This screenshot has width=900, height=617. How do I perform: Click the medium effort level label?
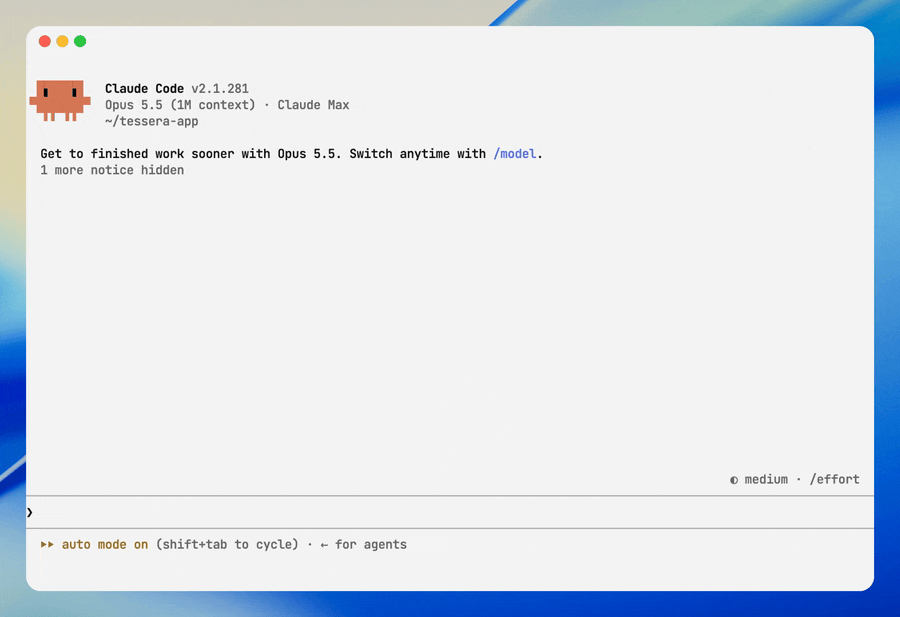pyautogui.click(x=766, y=479)
